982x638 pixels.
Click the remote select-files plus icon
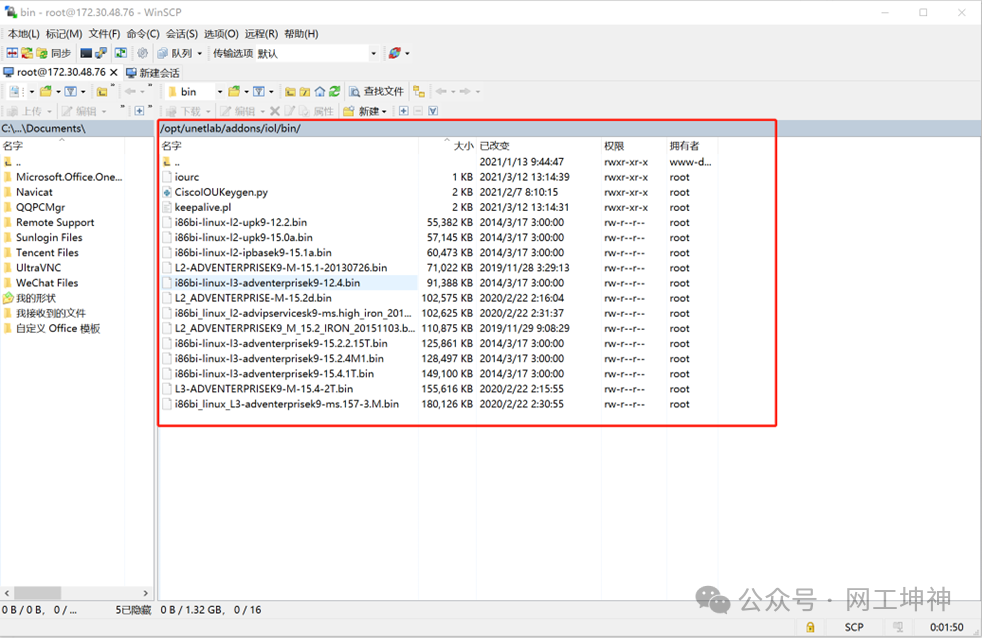point(403,111)
